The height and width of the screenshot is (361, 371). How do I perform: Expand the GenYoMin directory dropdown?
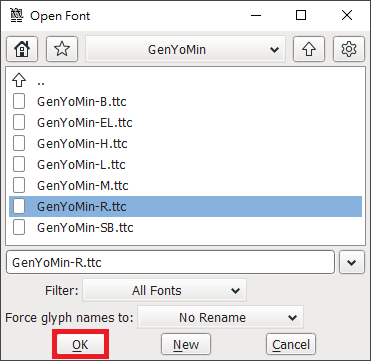pos(185,49)
